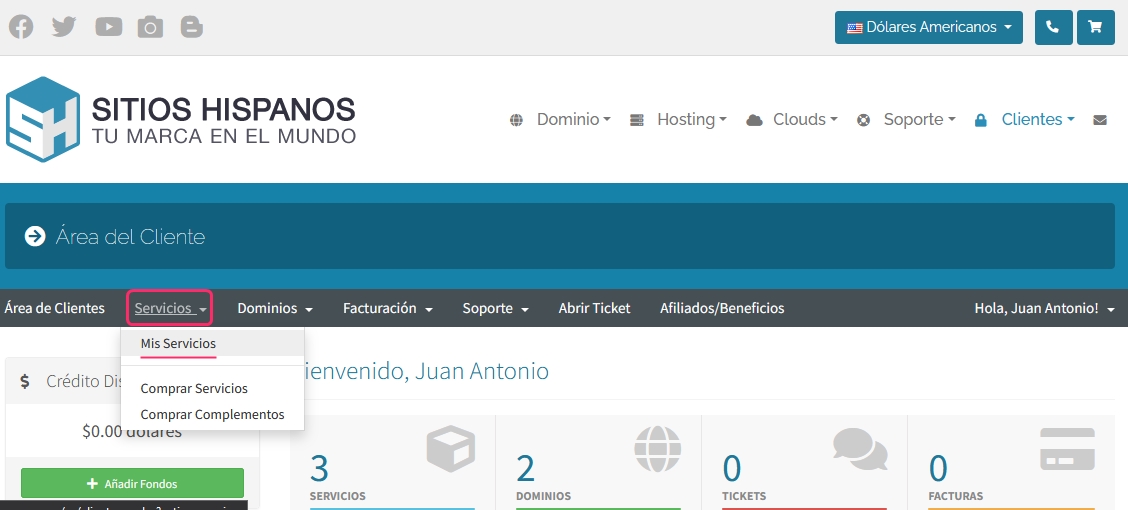The height and width of the screenshot is (510, 1128).
Task: Open the Hola, Juan Antonio user menu
Action: (x=1044, y=308)
